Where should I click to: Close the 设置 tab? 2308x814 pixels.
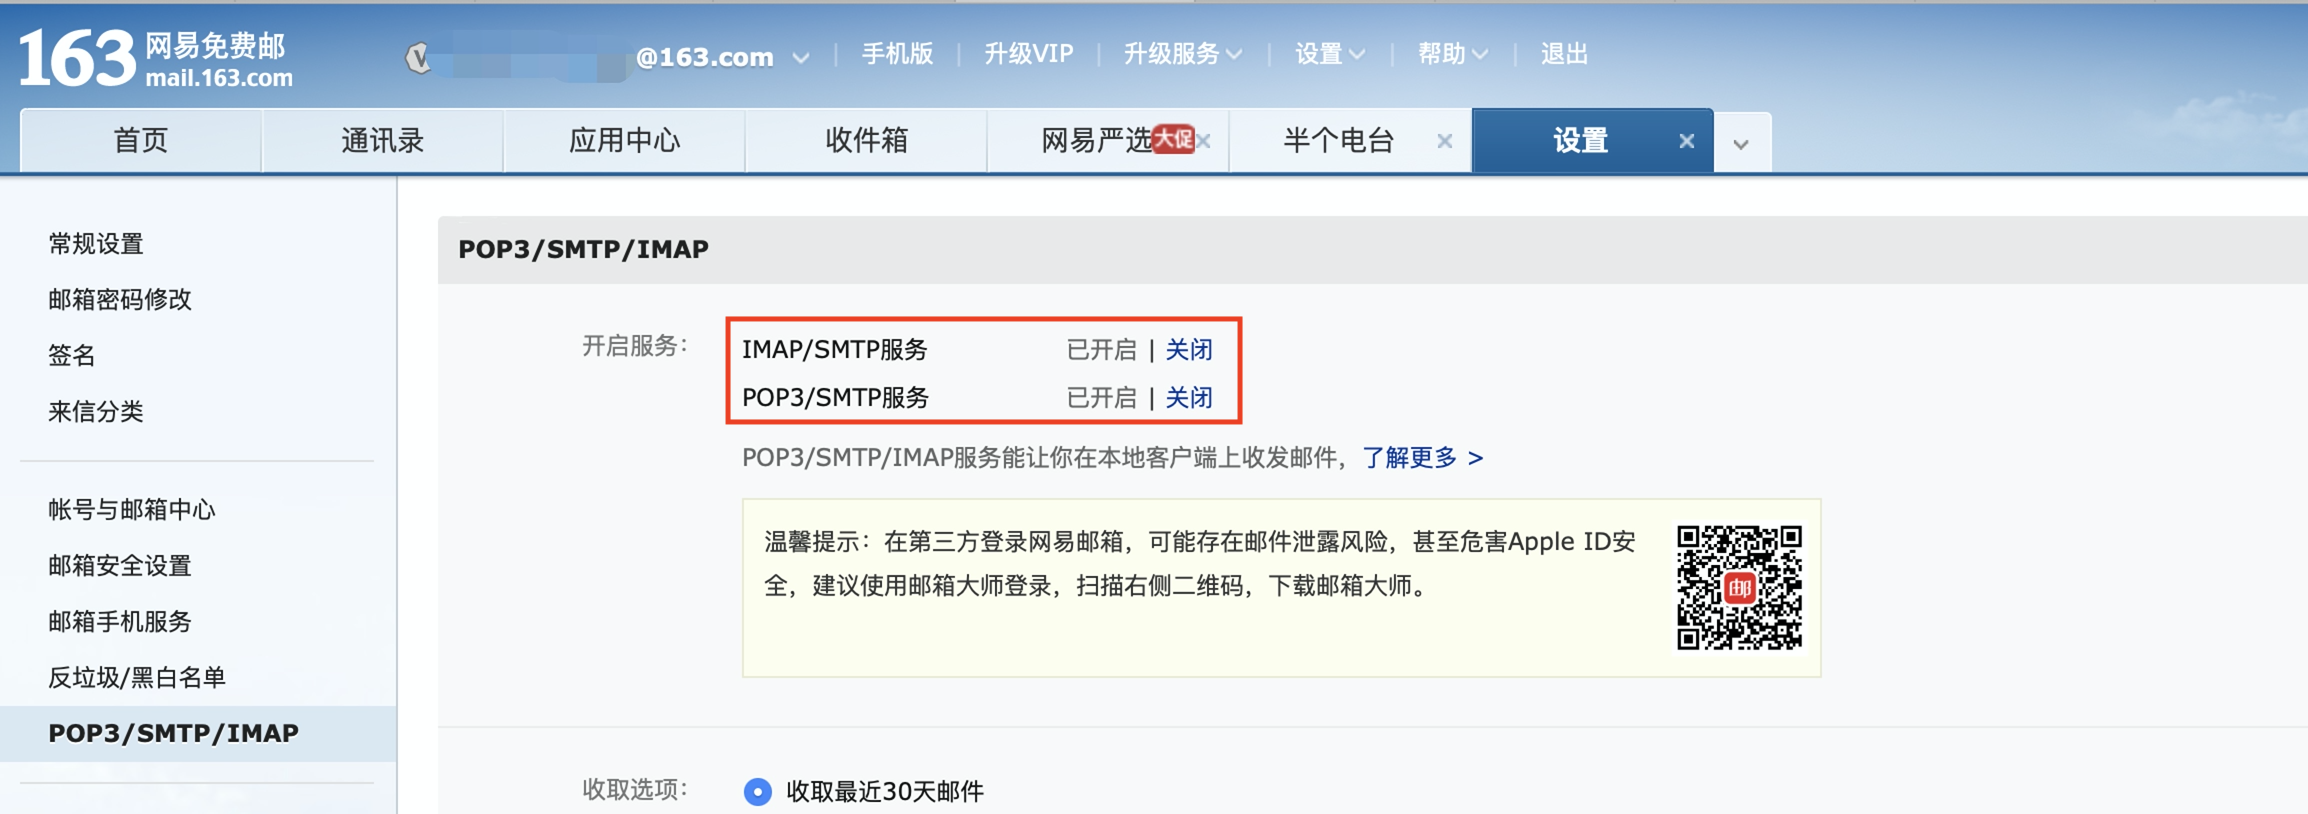tap(1687, 141)
